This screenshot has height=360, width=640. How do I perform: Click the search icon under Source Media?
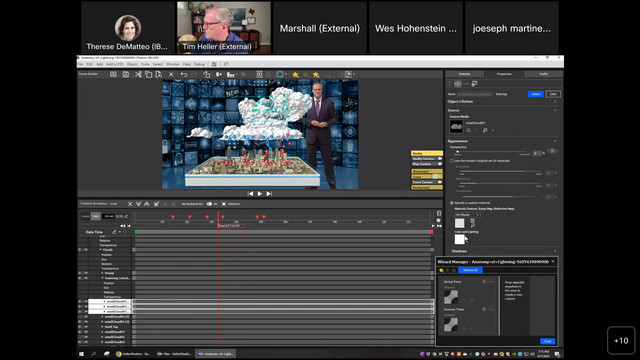(x=469, y=130)
